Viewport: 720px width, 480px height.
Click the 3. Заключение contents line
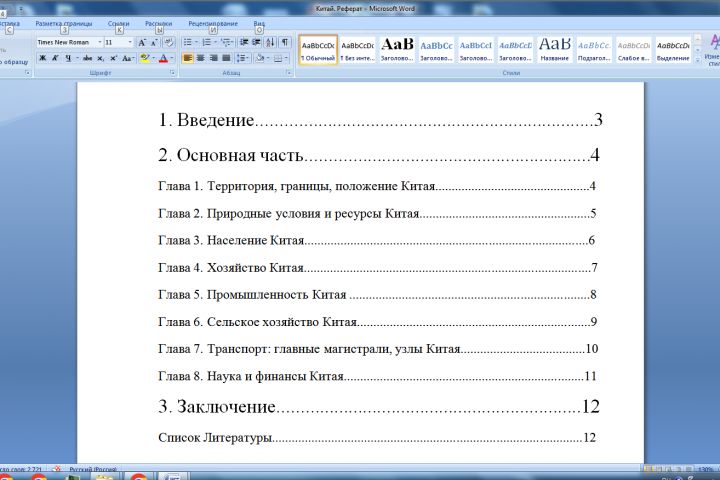point(379,407)
